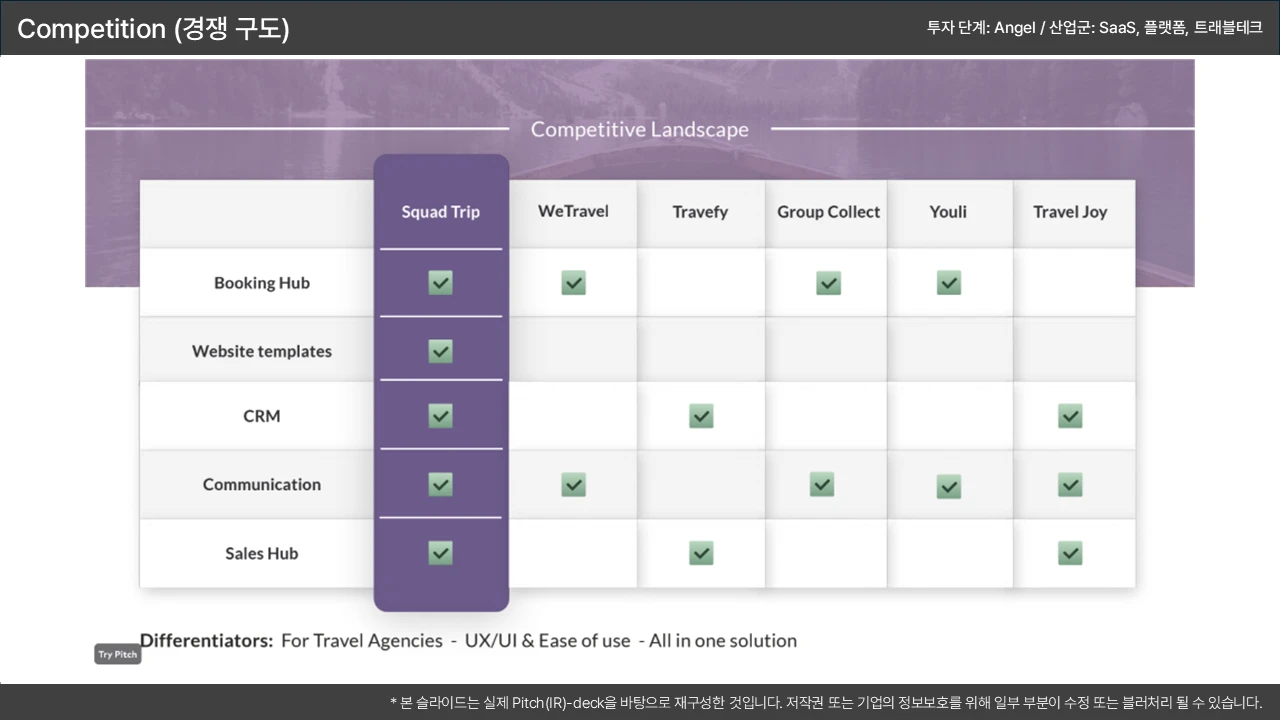The height and width of the screenshot is (720, 1280).
Task: Click Youli Communication checkmark
Action: (948, 487)
